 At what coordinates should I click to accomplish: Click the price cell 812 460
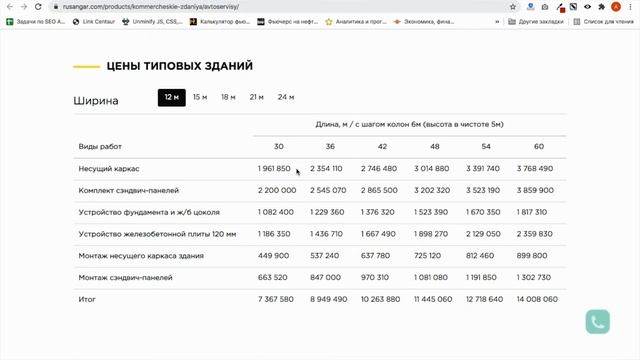480,256
